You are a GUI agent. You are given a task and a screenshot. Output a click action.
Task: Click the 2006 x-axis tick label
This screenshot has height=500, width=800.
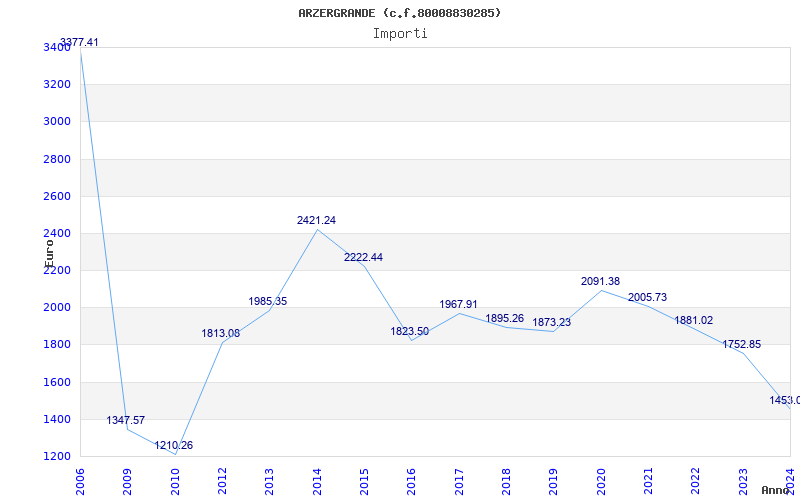[80, 481]
